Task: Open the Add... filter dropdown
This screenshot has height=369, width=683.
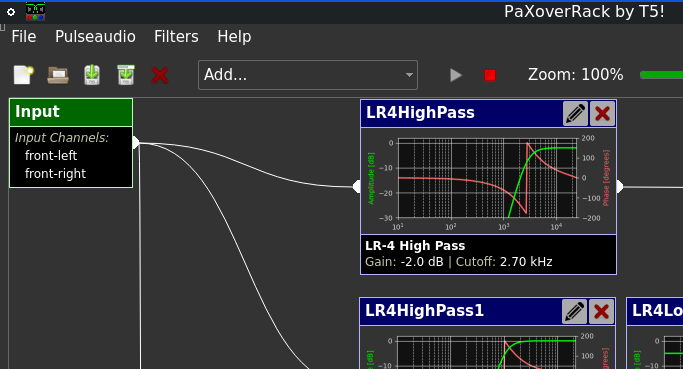Action: (x=308, y=75)
